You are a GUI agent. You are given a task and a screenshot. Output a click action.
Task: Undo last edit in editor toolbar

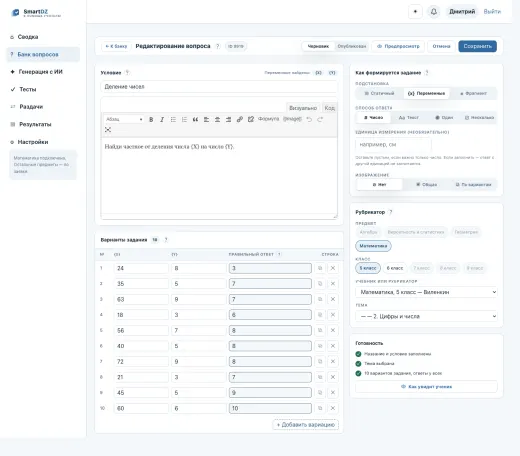click(x=309, y=119)
